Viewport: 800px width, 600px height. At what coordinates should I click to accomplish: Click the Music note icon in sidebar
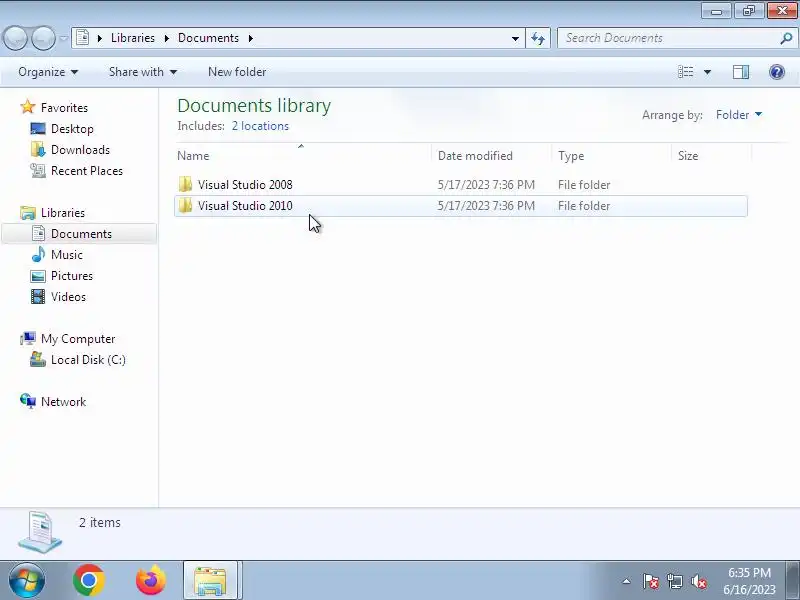[38, 254]
